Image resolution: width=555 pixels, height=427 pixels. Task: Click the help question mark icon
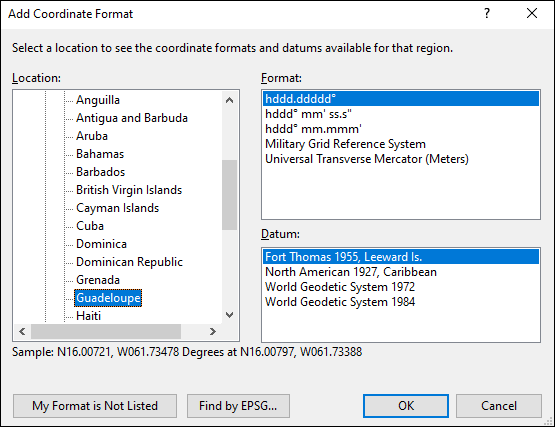[487, 14]
